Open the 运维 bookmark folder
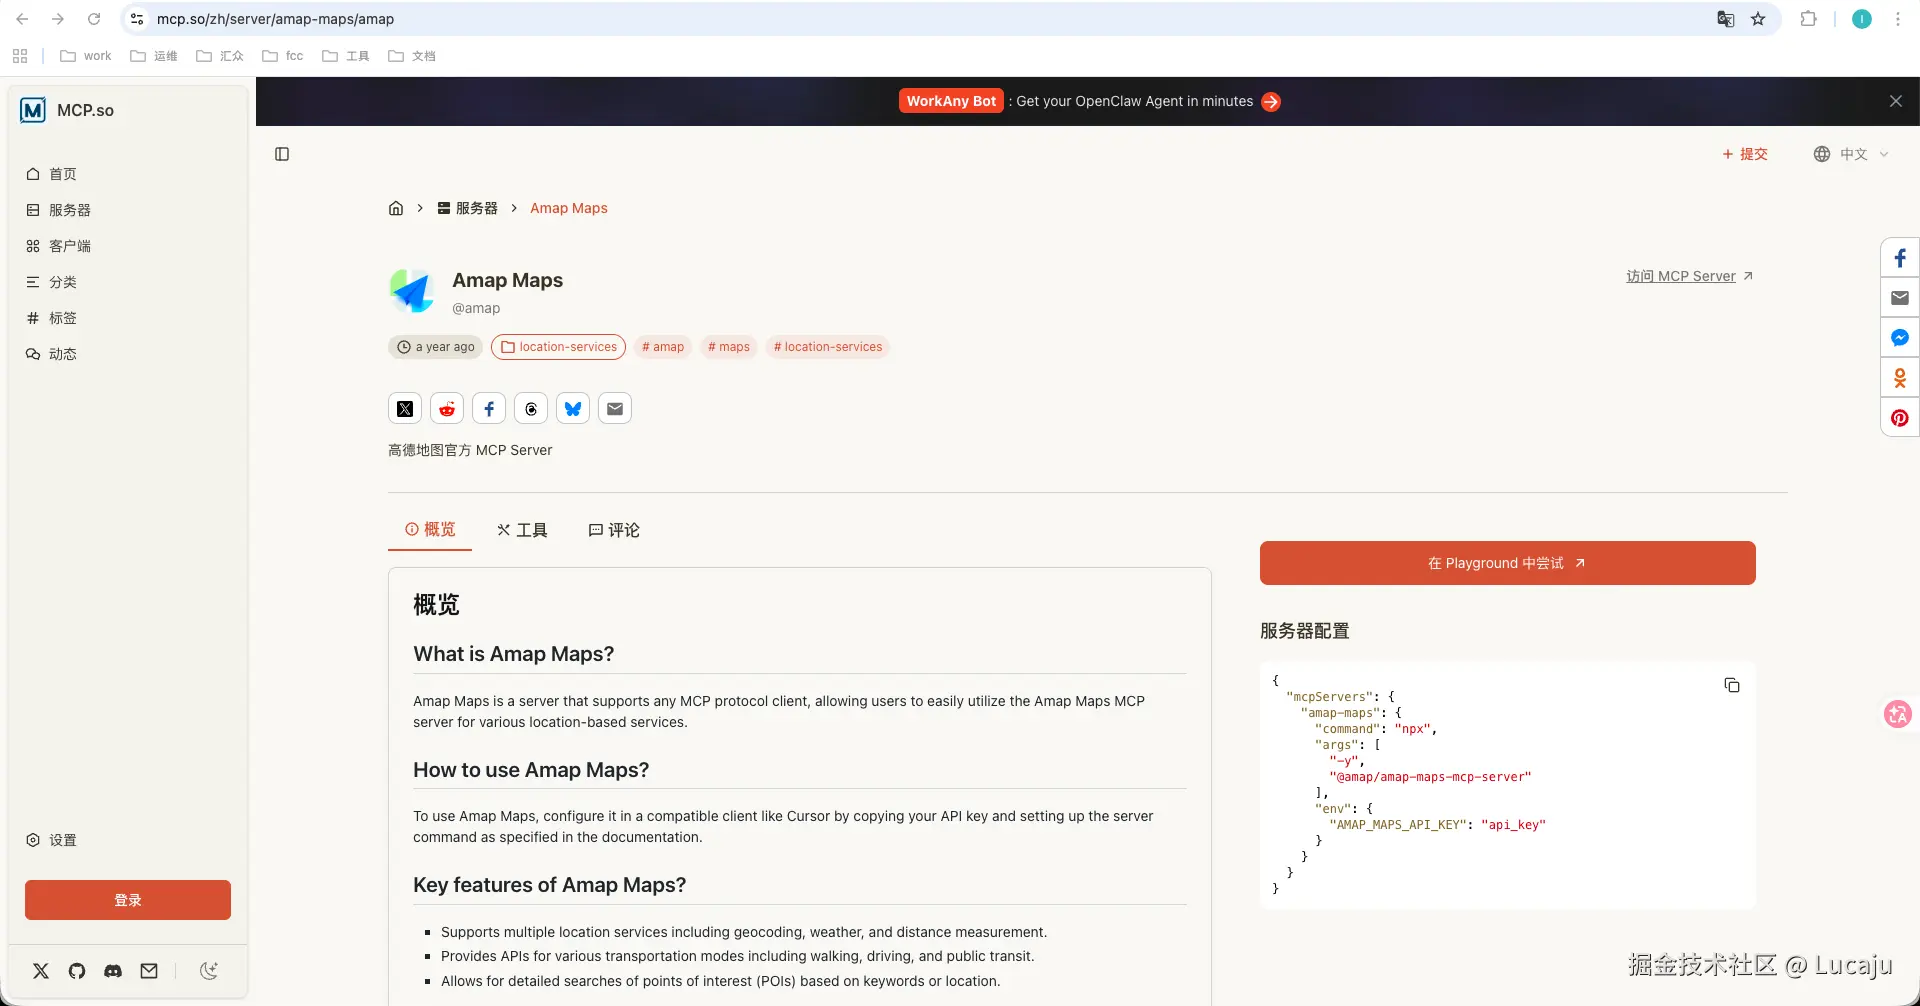Viewport: 1920px width, 1006px height. pyautogui.click(x=154, y=56)
